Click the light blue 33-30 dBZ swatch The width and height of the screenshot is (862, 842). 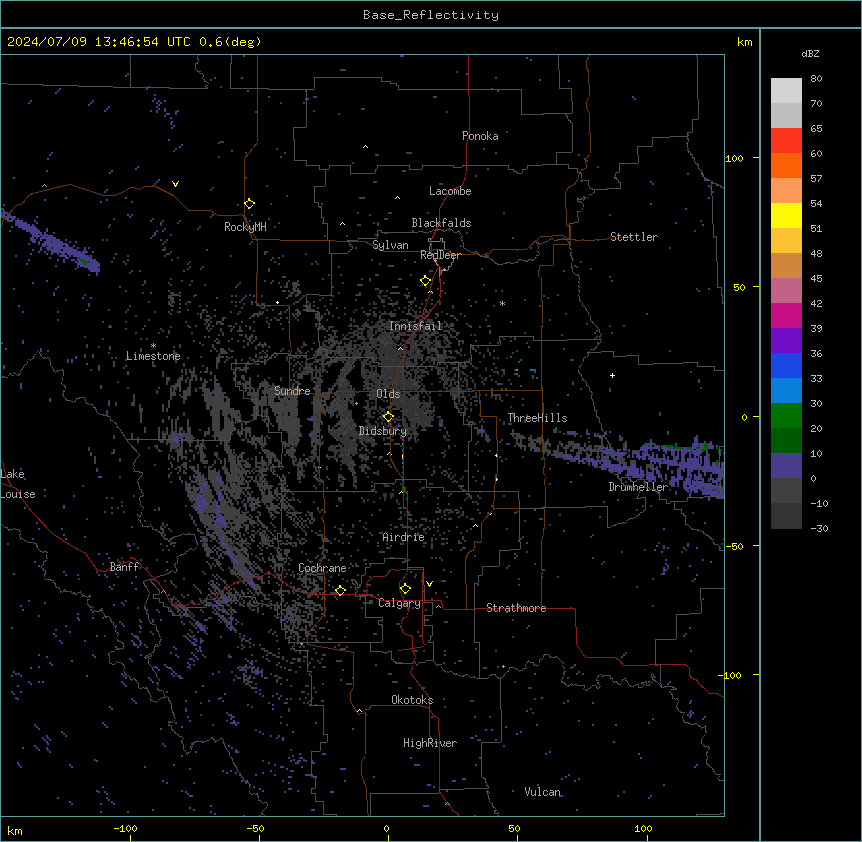pyautogui.click(x=786, y=391)
